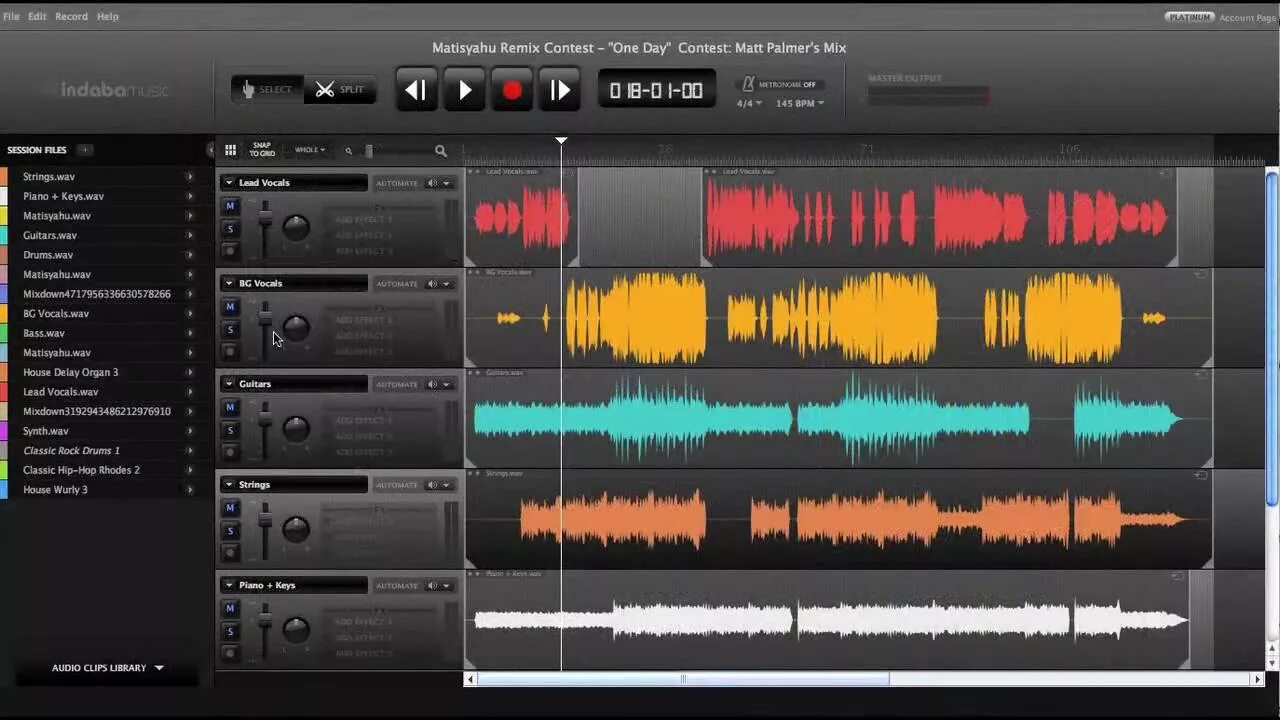The image size is (1280, 720).
Task: Select Guitars.wav in session files
Action: tap(50, 235)
